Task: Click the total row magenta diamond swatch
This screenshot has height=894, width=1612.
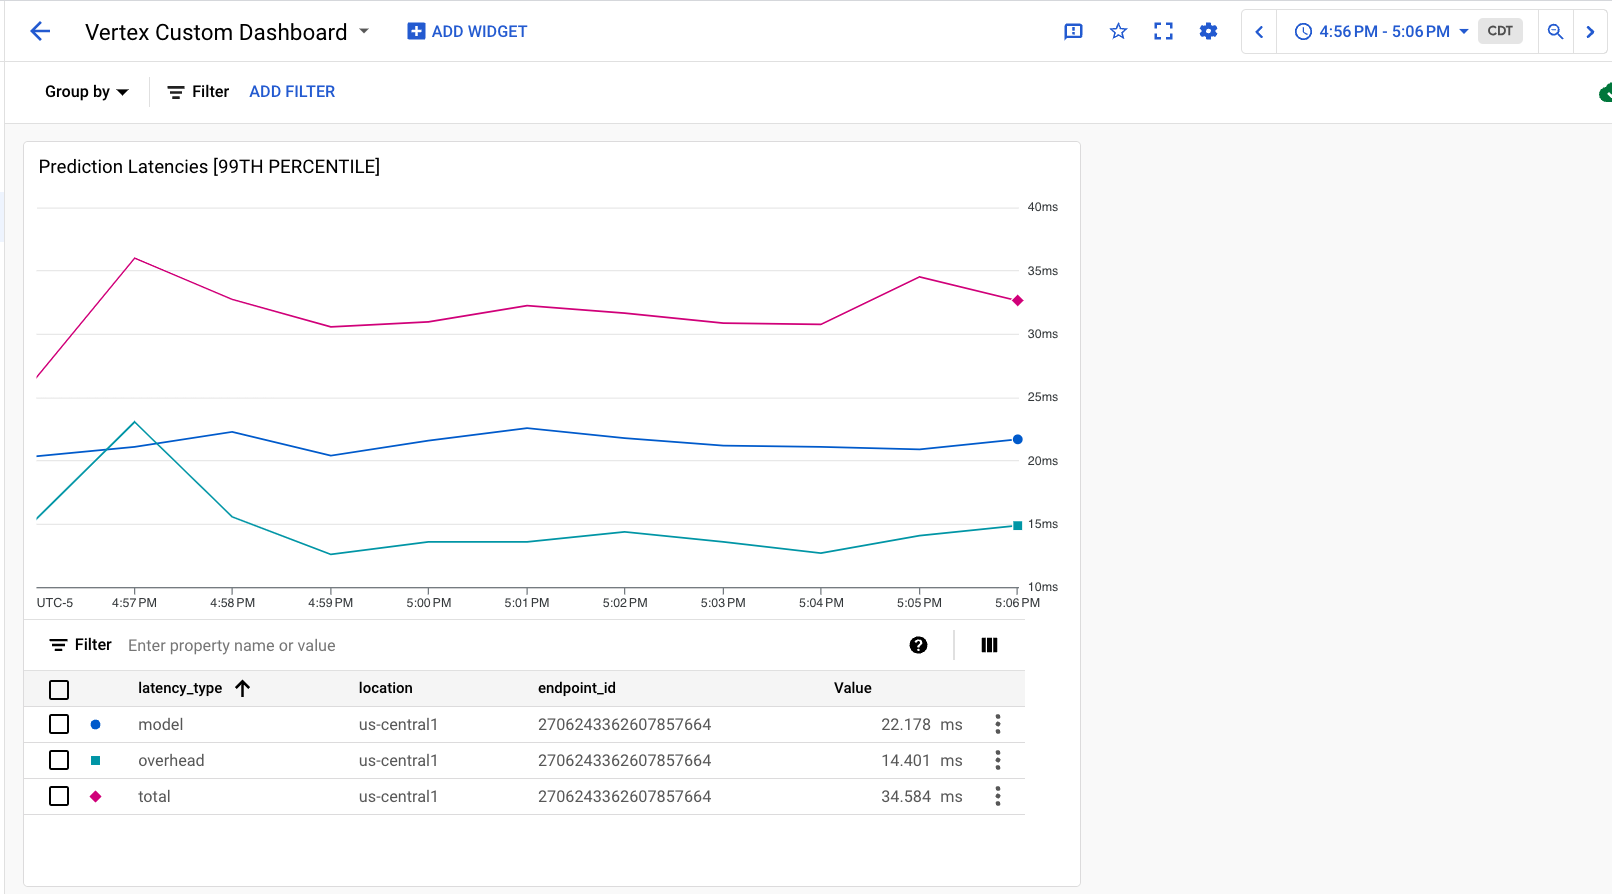Action: pos(95,796)
